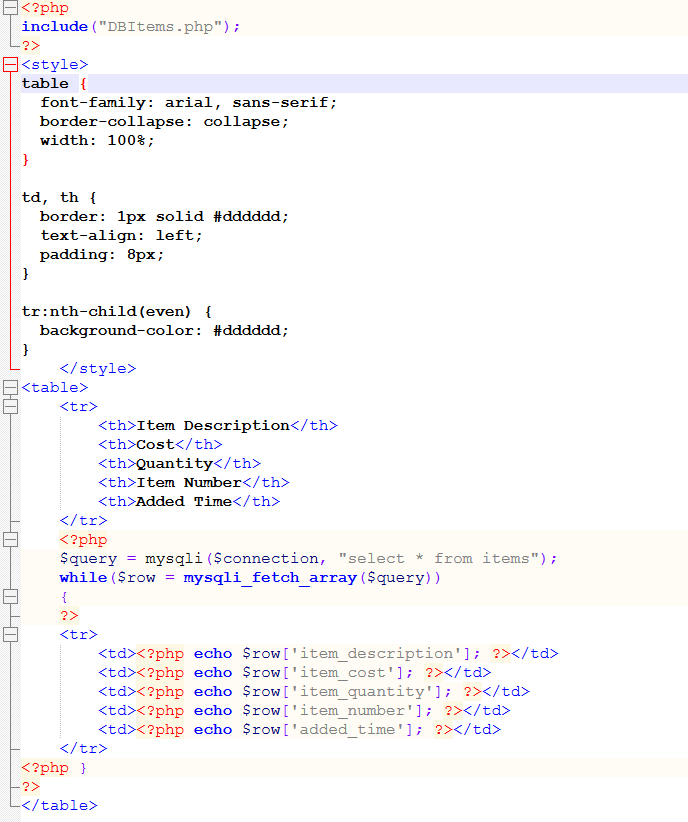
Task: Click the '<th>Item Number</th>' line
Action: 194,482
